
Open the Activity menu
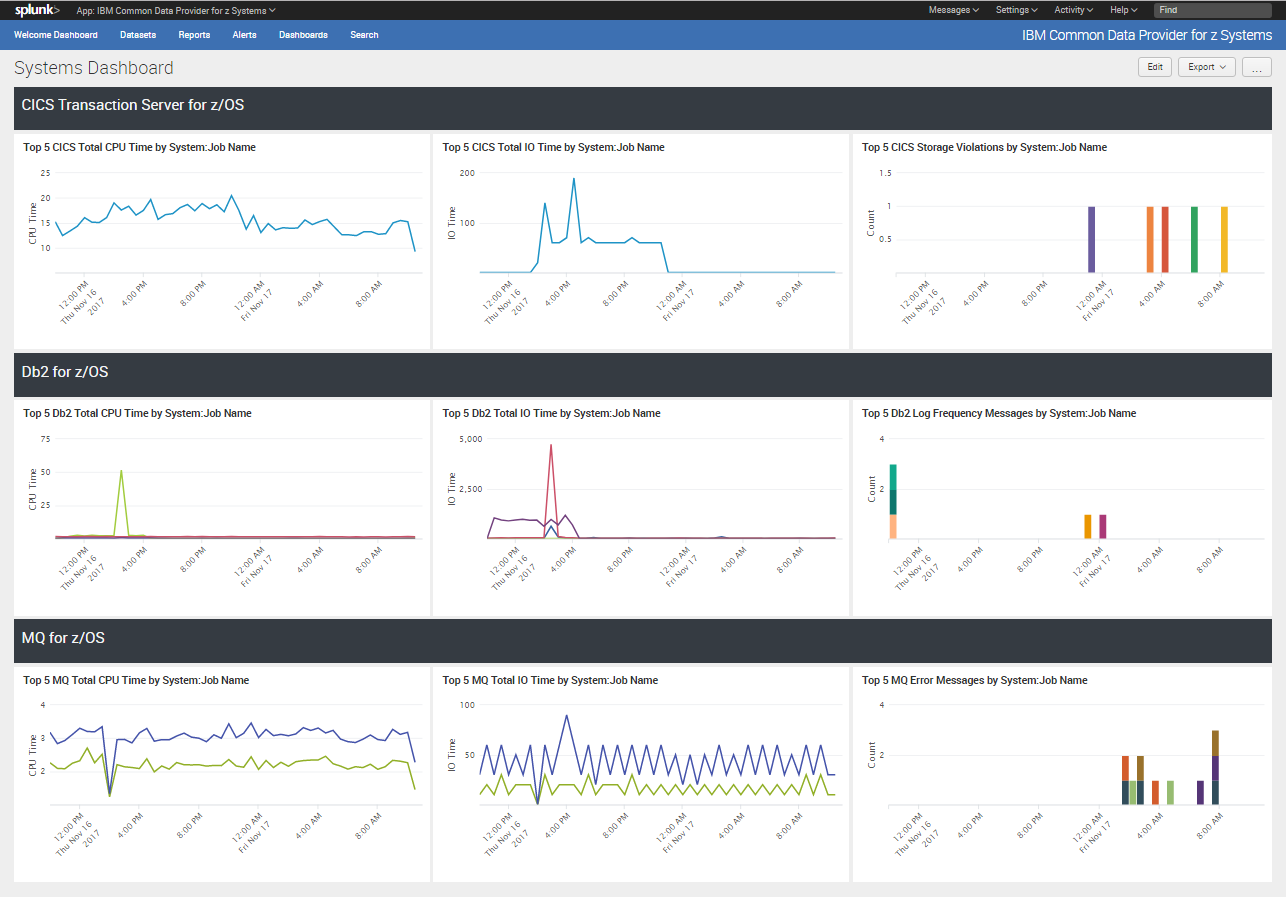point(1073,10)
